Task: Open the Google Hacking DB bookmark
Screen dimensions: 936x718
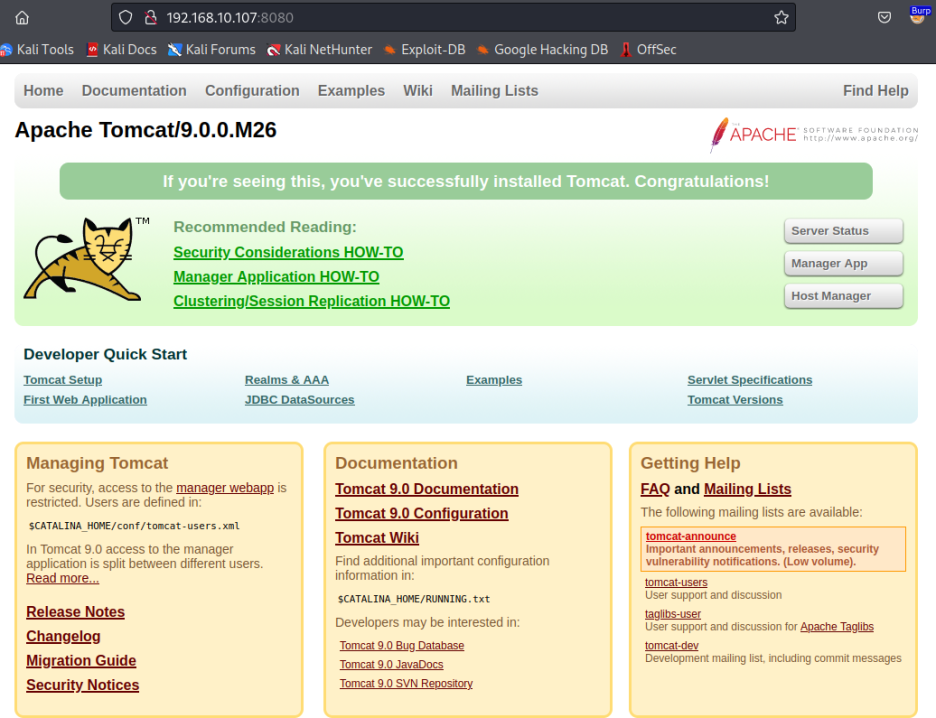Action: pos(543,50)
